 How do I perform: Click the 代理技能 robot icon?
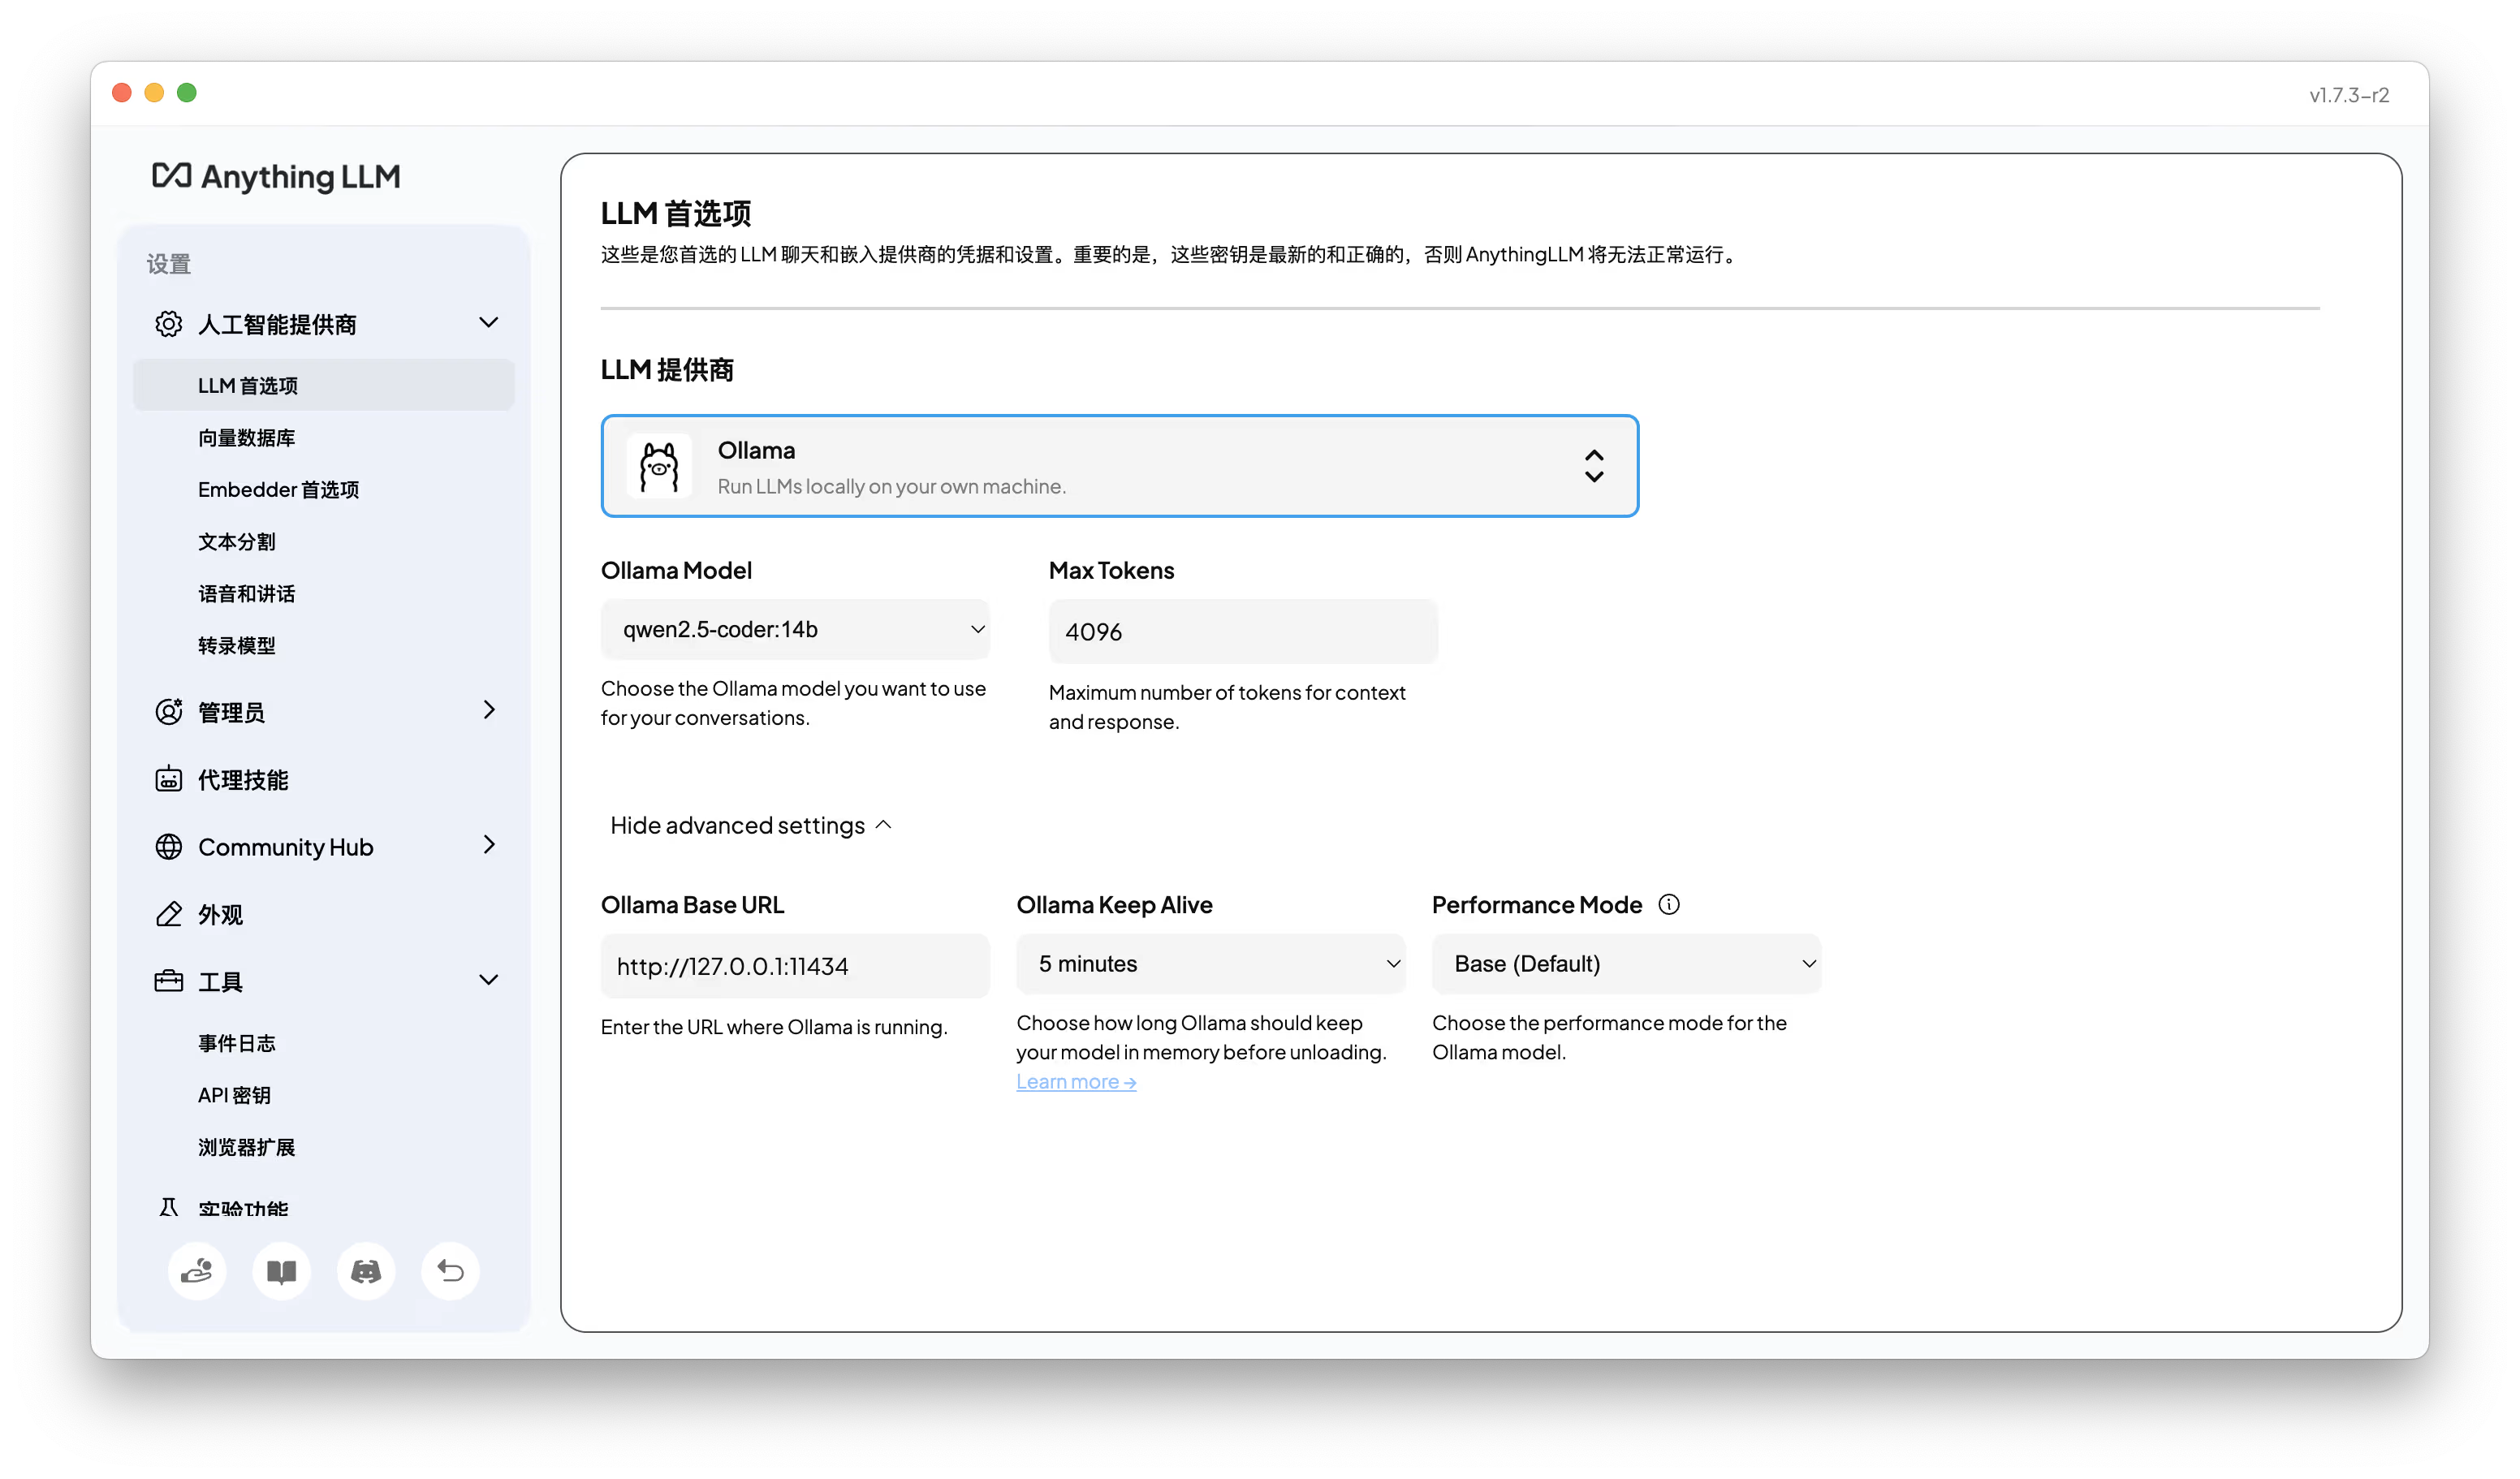tap(168, 779)
